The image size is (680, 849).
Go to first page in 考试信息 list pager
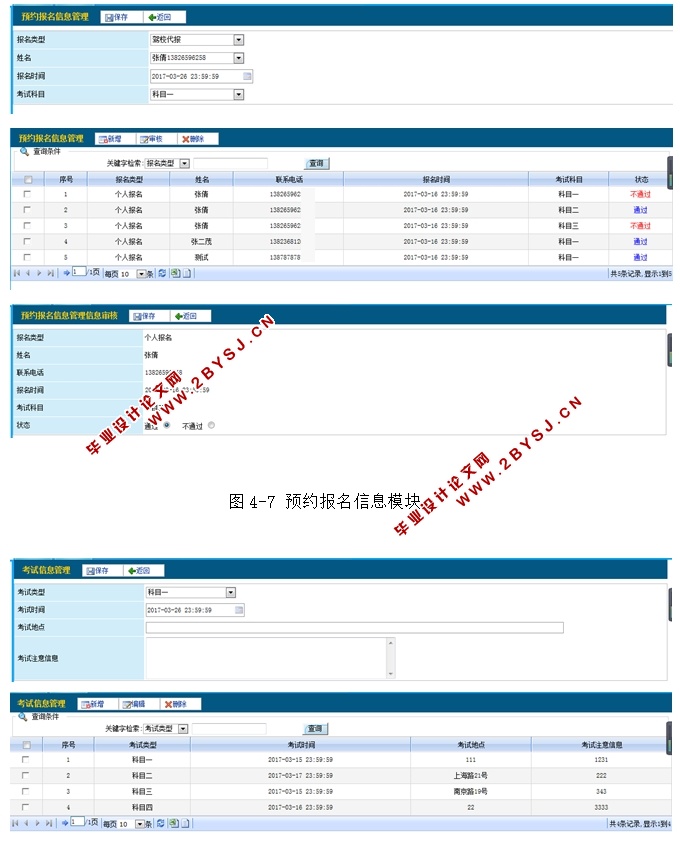point(15,824)
